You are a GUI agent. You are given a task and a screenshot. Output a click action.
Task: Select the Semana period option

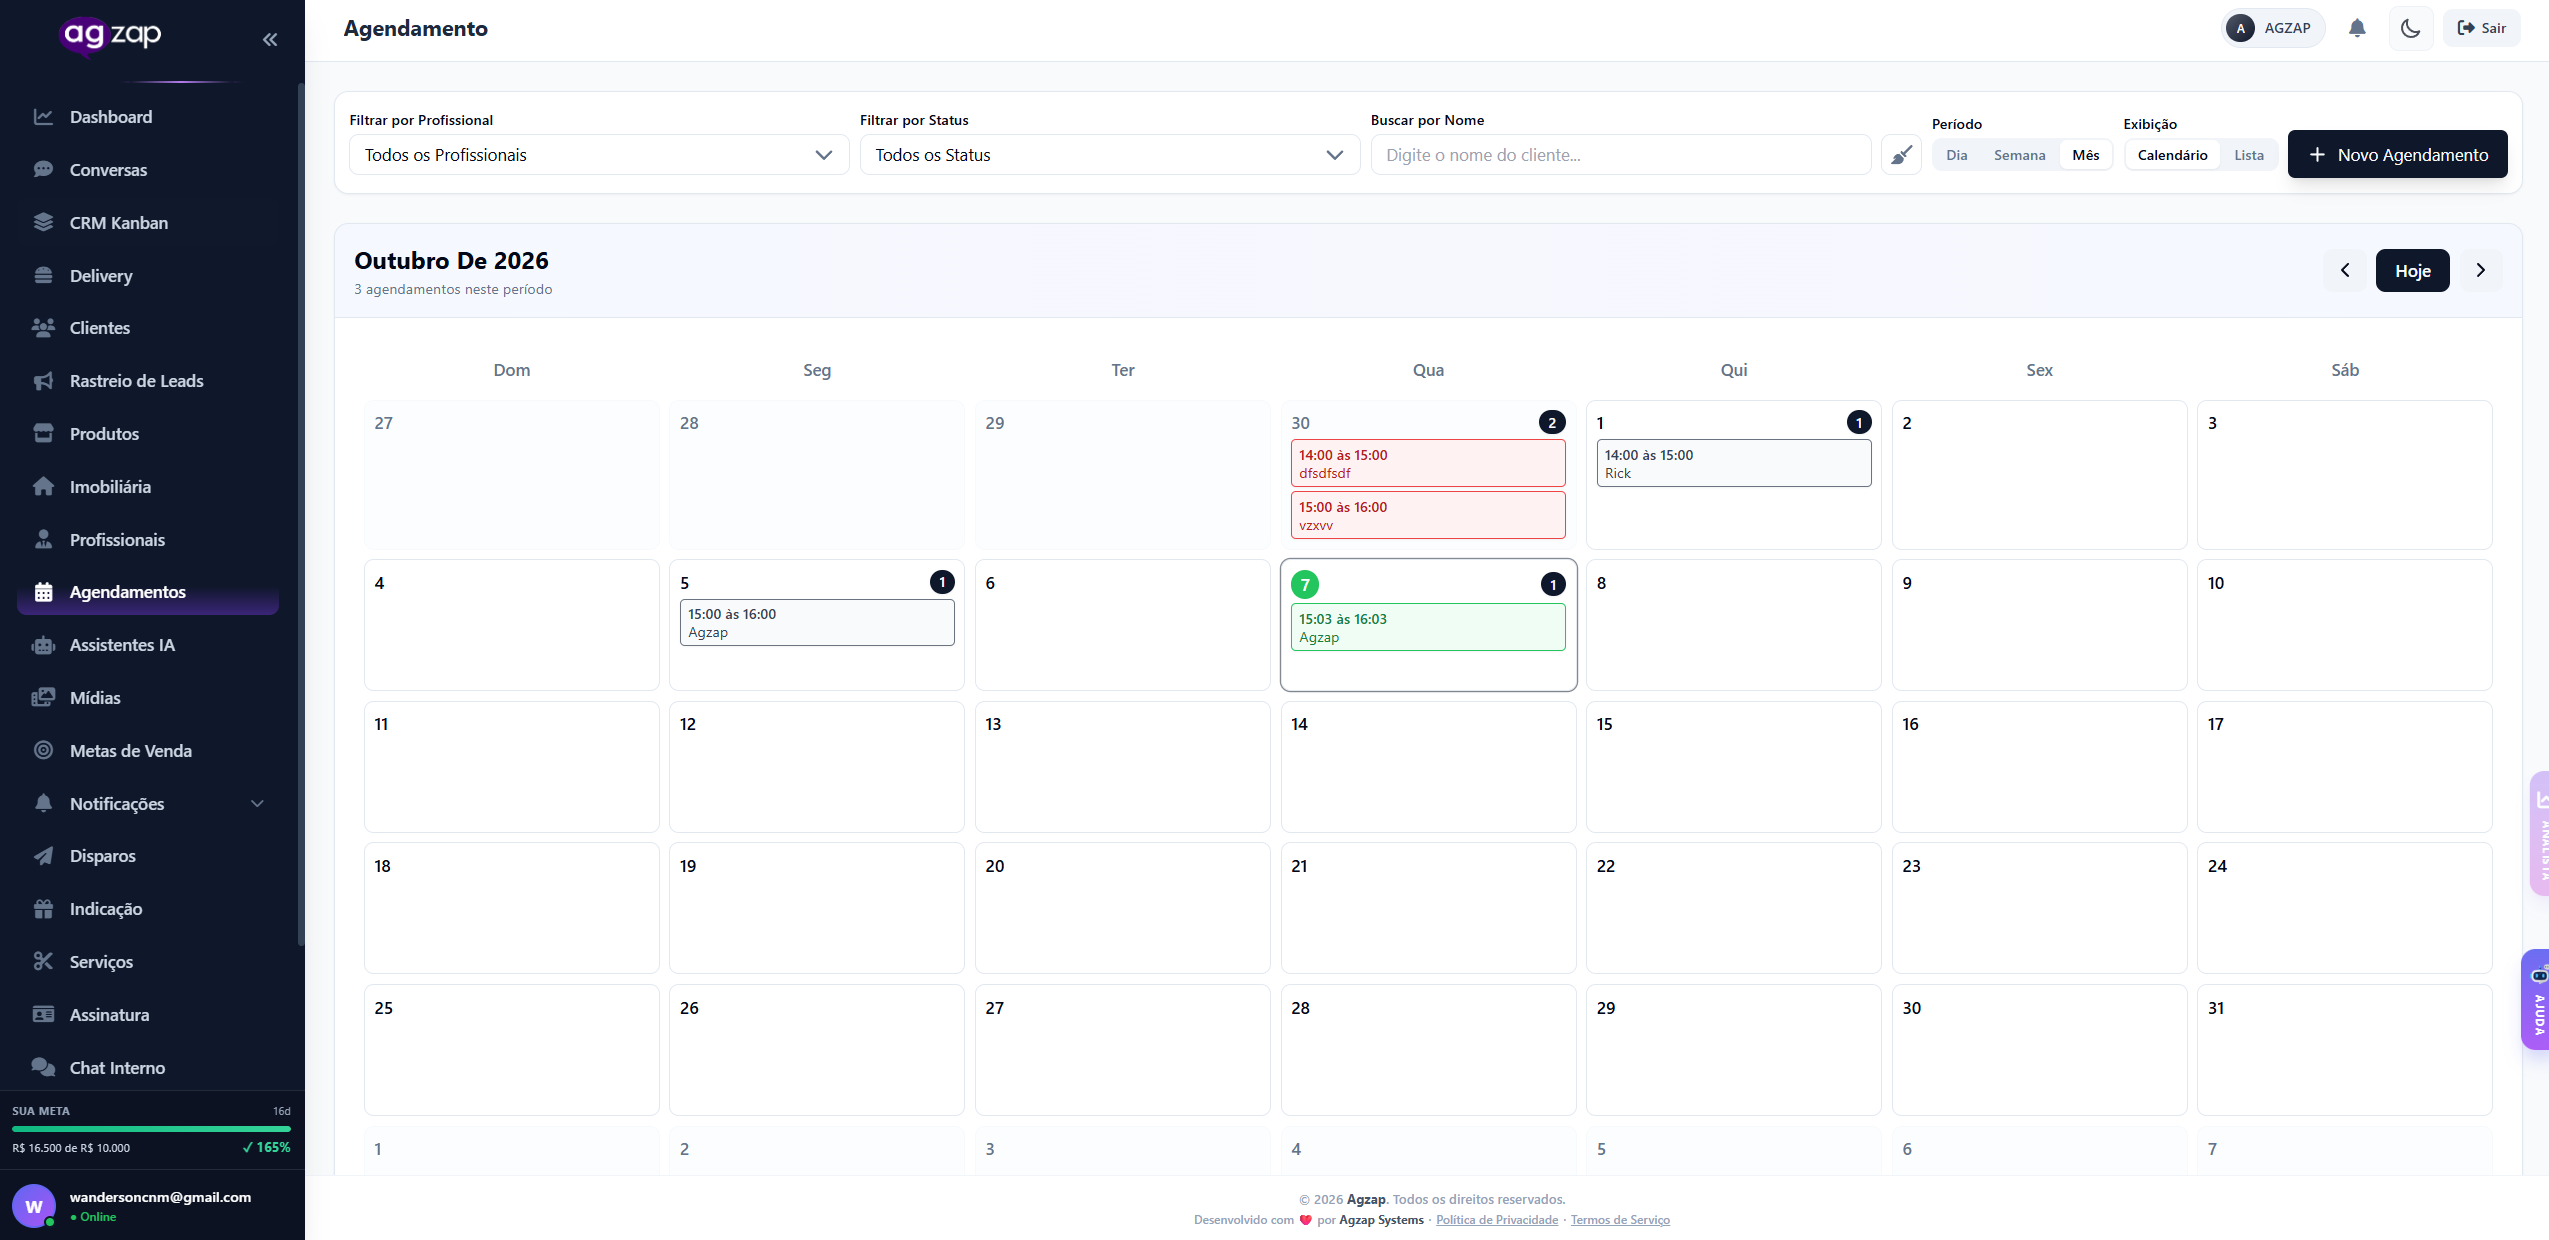2020,155
